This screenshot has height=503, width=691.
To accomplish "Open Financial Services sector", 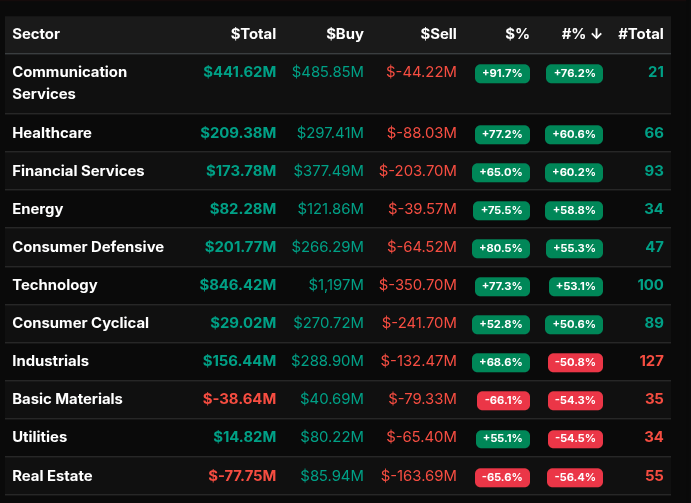I will pos(78,171).
